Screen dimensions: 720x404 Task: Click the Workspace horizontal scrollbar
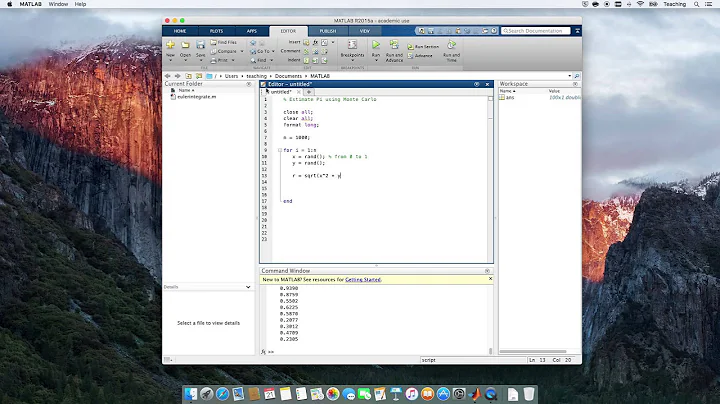point(533,352)
